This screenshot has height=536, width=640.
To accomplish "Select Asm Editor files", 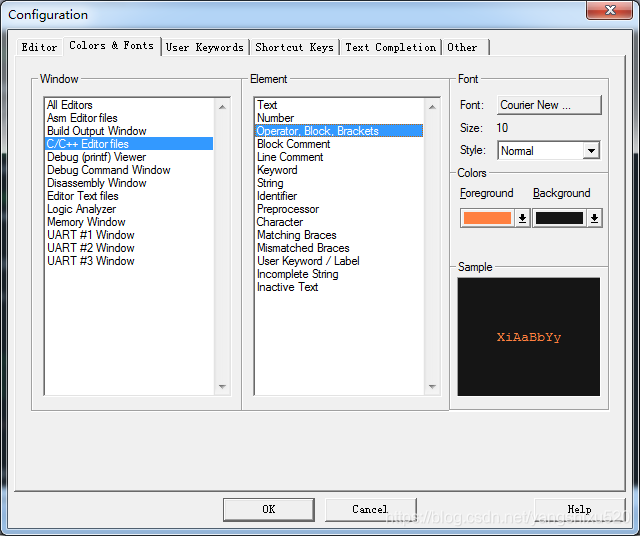I will (x=129, y=118).
